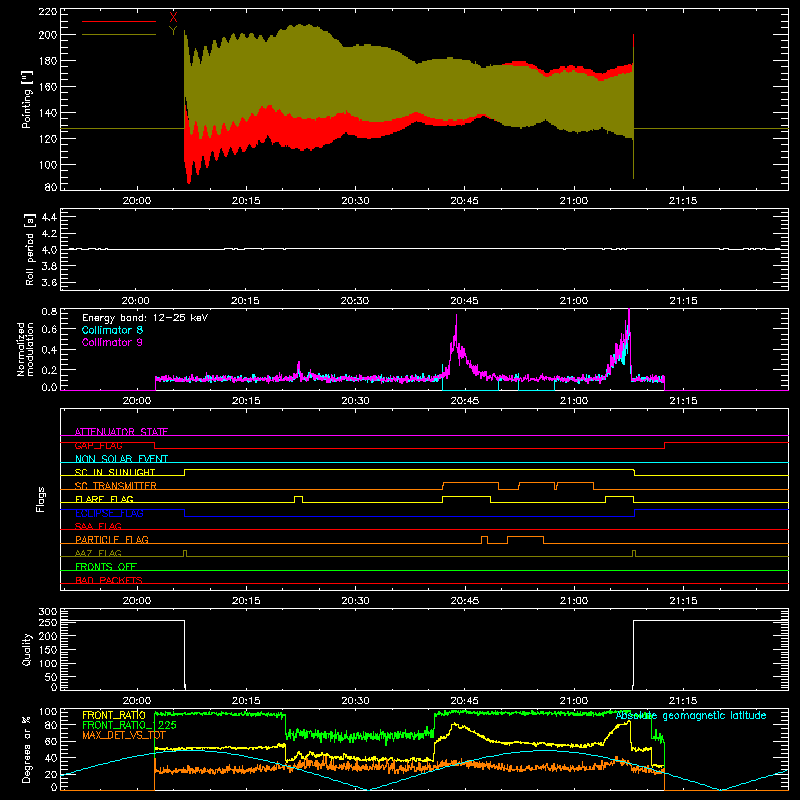Viewport: 800px width, 800px height.
Task: Click the FRONTS_OFF flag label
Action: (106, 566)
